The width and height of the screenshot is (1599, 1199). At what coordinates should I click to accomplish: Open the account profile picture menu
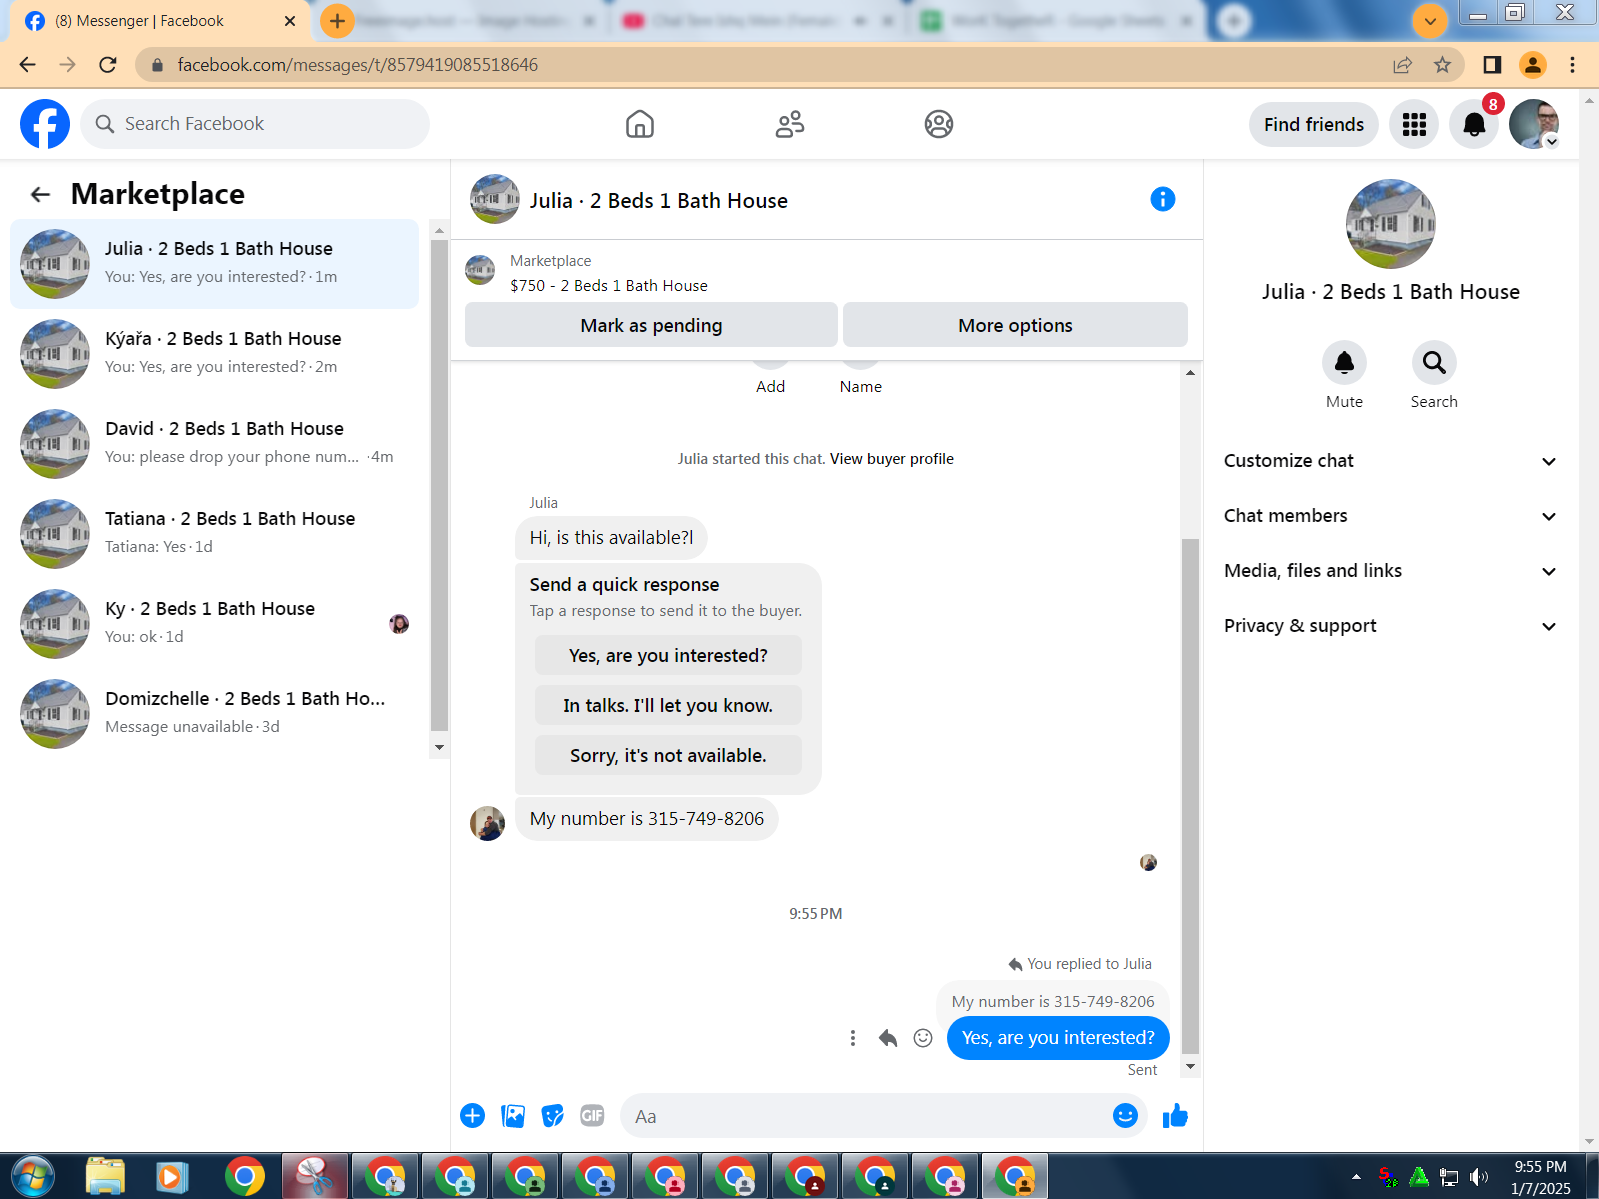(1534, 124)
